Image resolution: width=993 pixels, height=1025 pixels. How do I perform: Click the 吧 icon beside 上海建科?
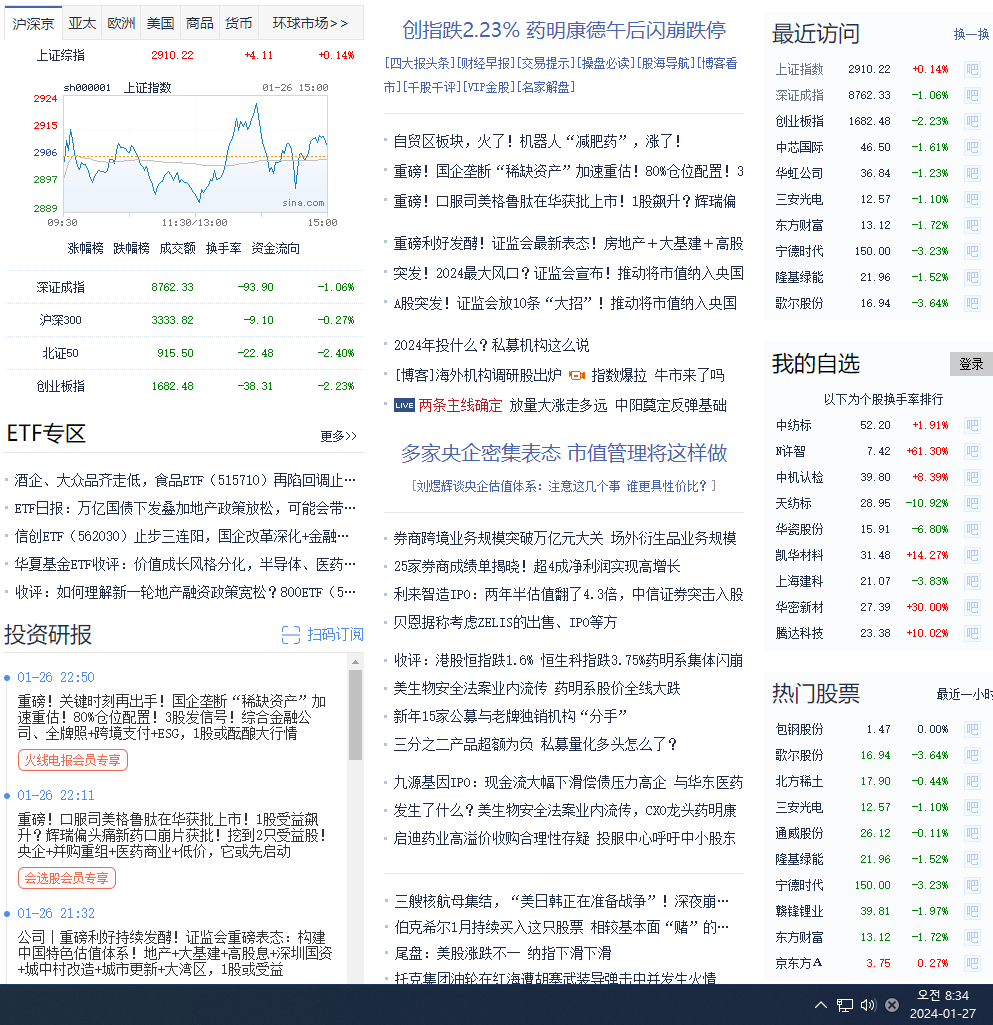(x=972, y=581)
